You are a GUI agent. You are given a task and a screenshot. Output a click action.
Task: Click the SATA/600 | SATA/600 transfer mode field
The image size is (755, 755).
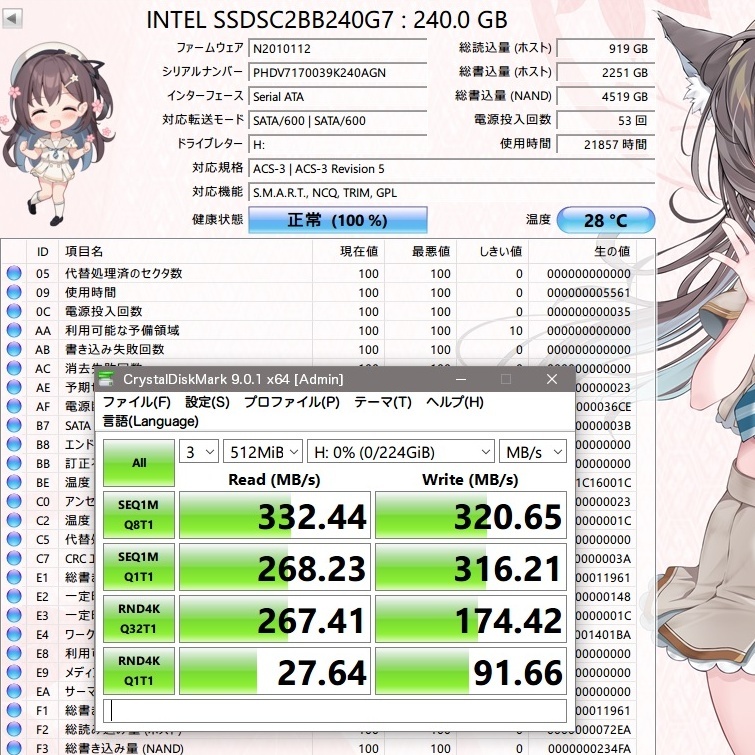pos(338,120)
